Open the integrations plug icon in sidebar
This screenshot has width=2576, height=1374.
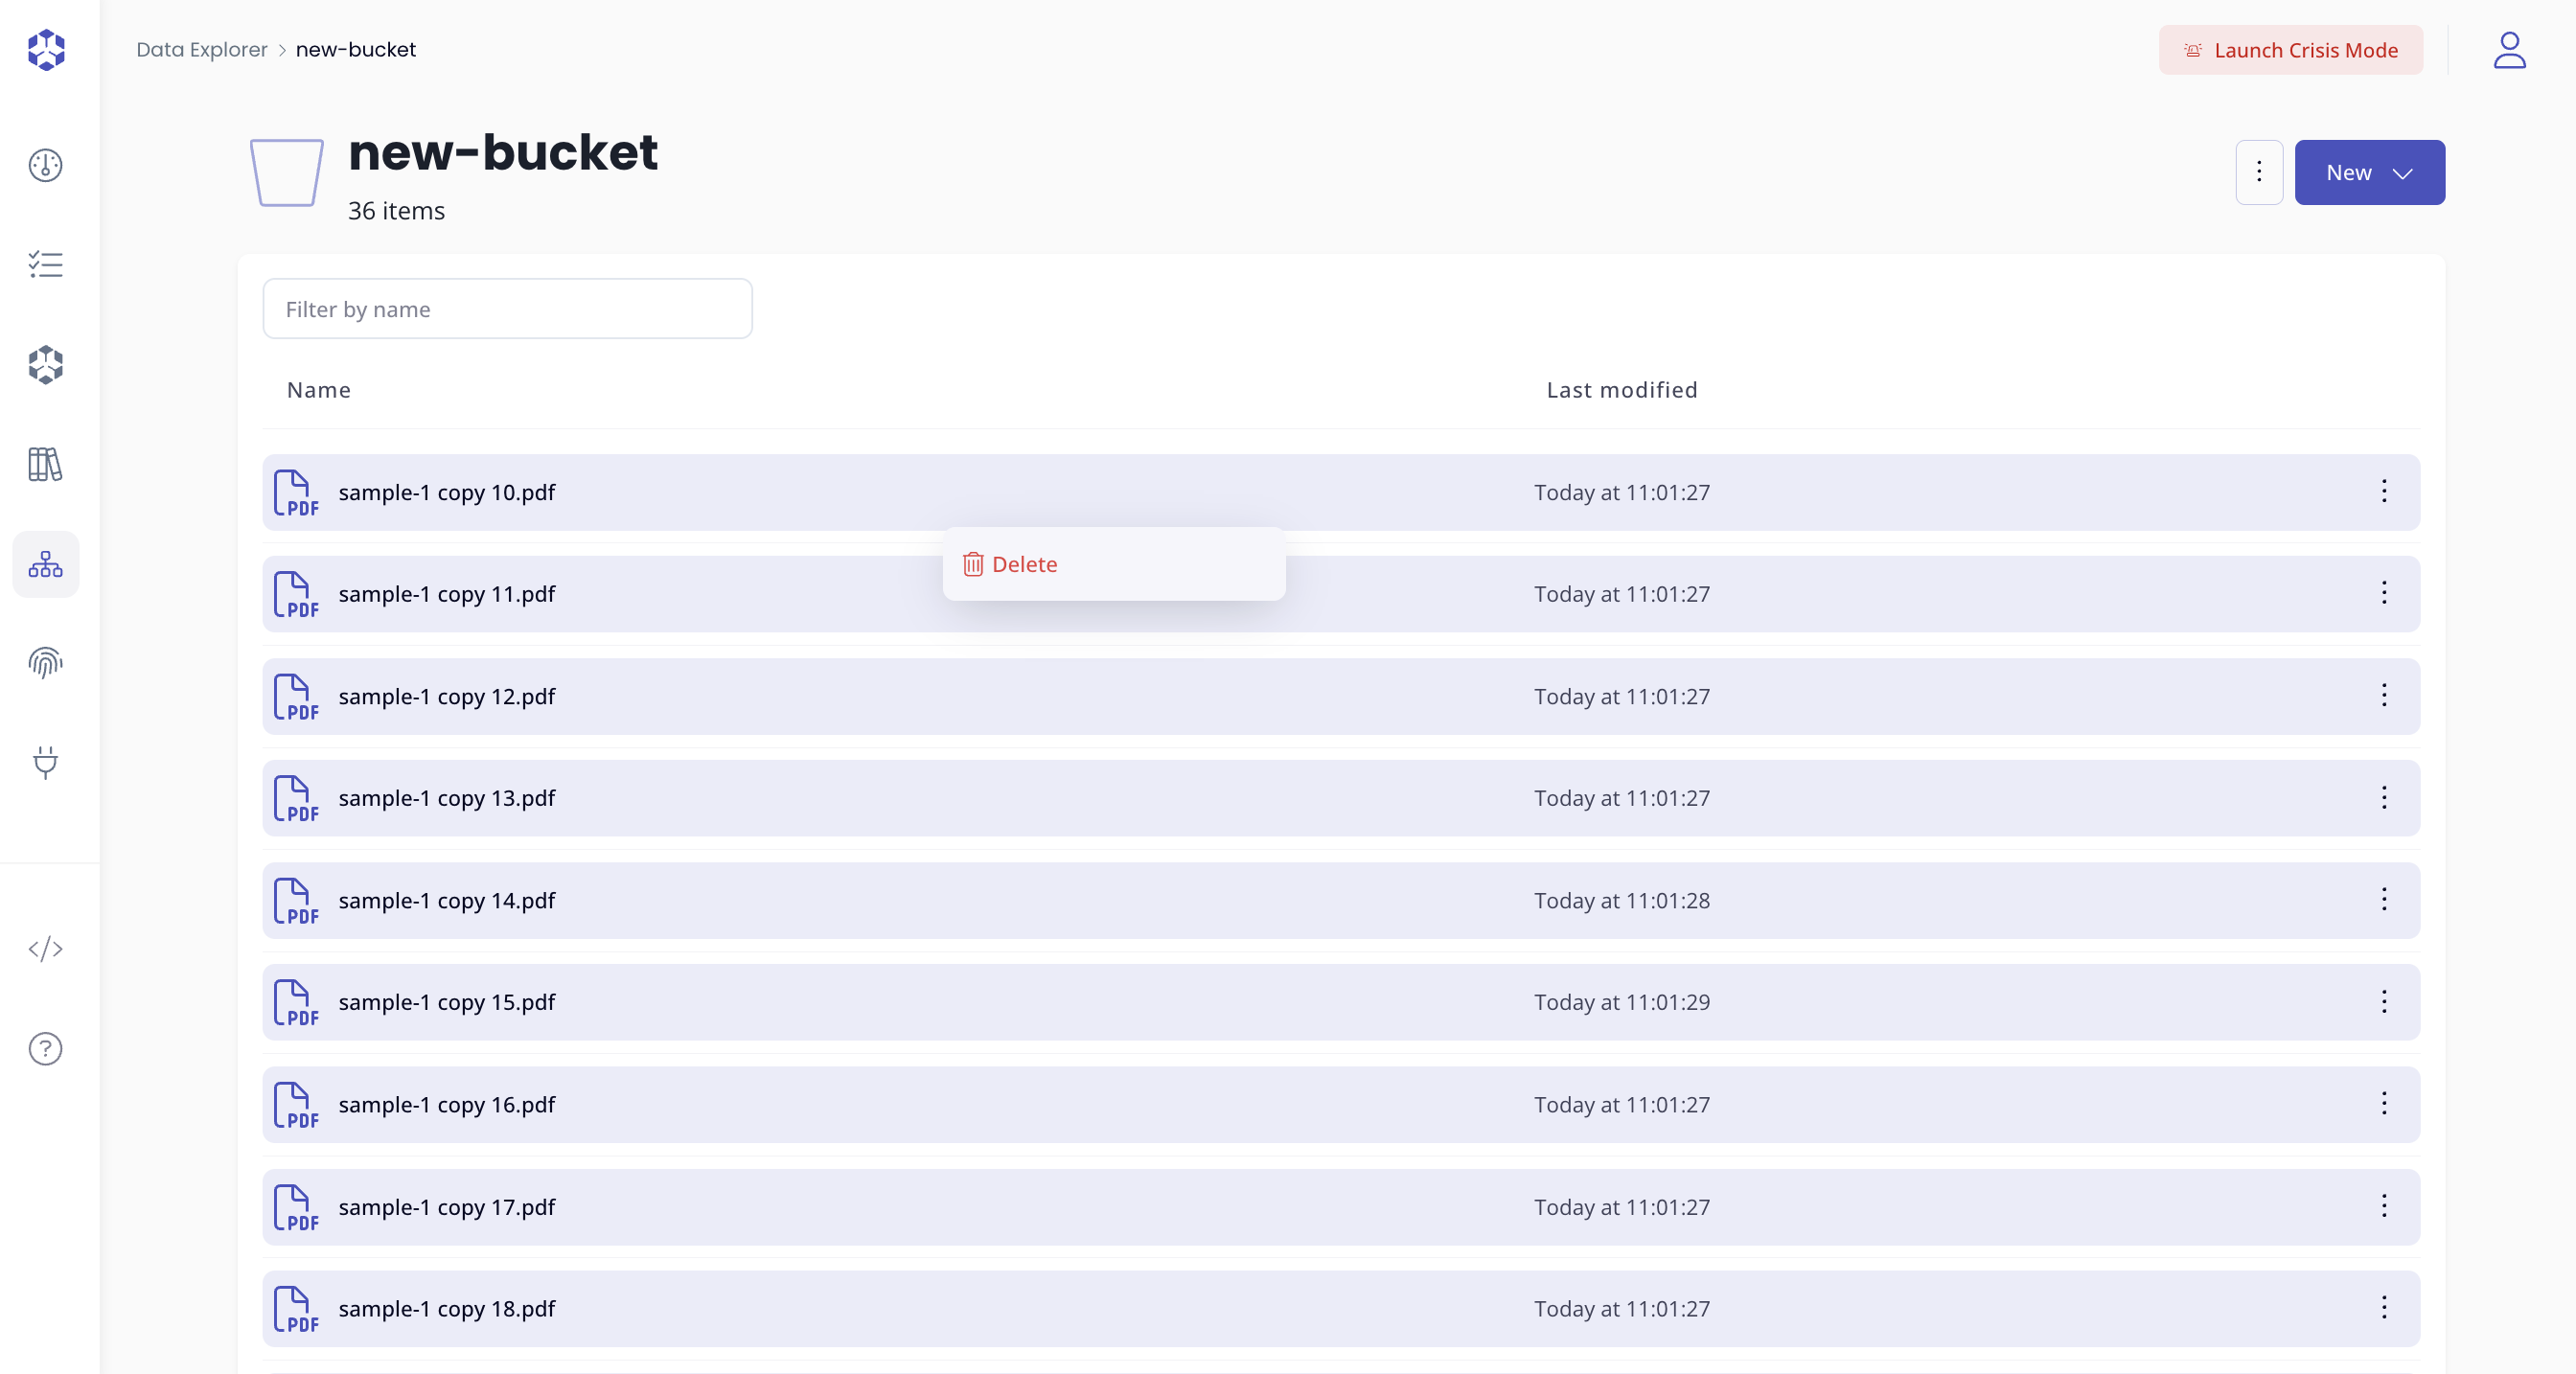tap(45, 763)
